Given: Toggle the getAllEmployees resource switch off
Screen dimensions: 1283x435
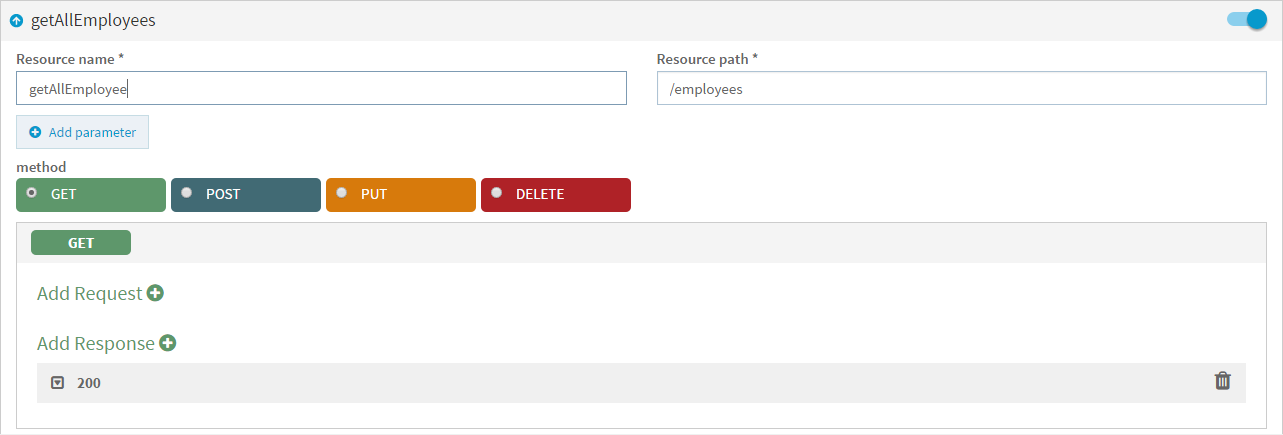Looking at the screenshot, I should coord(1247,19).
